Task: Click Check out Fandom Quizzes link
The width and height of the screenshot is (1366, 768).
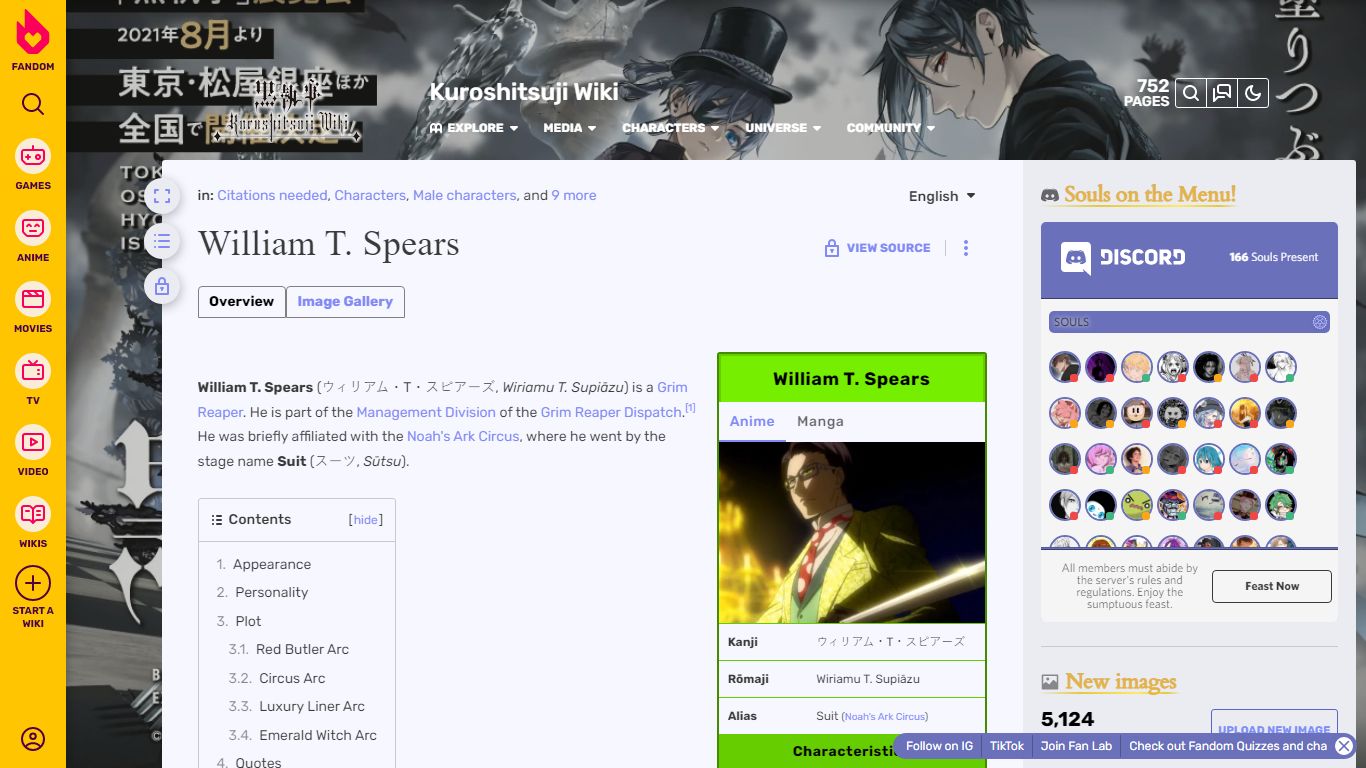Action: tap(1228, 746)
